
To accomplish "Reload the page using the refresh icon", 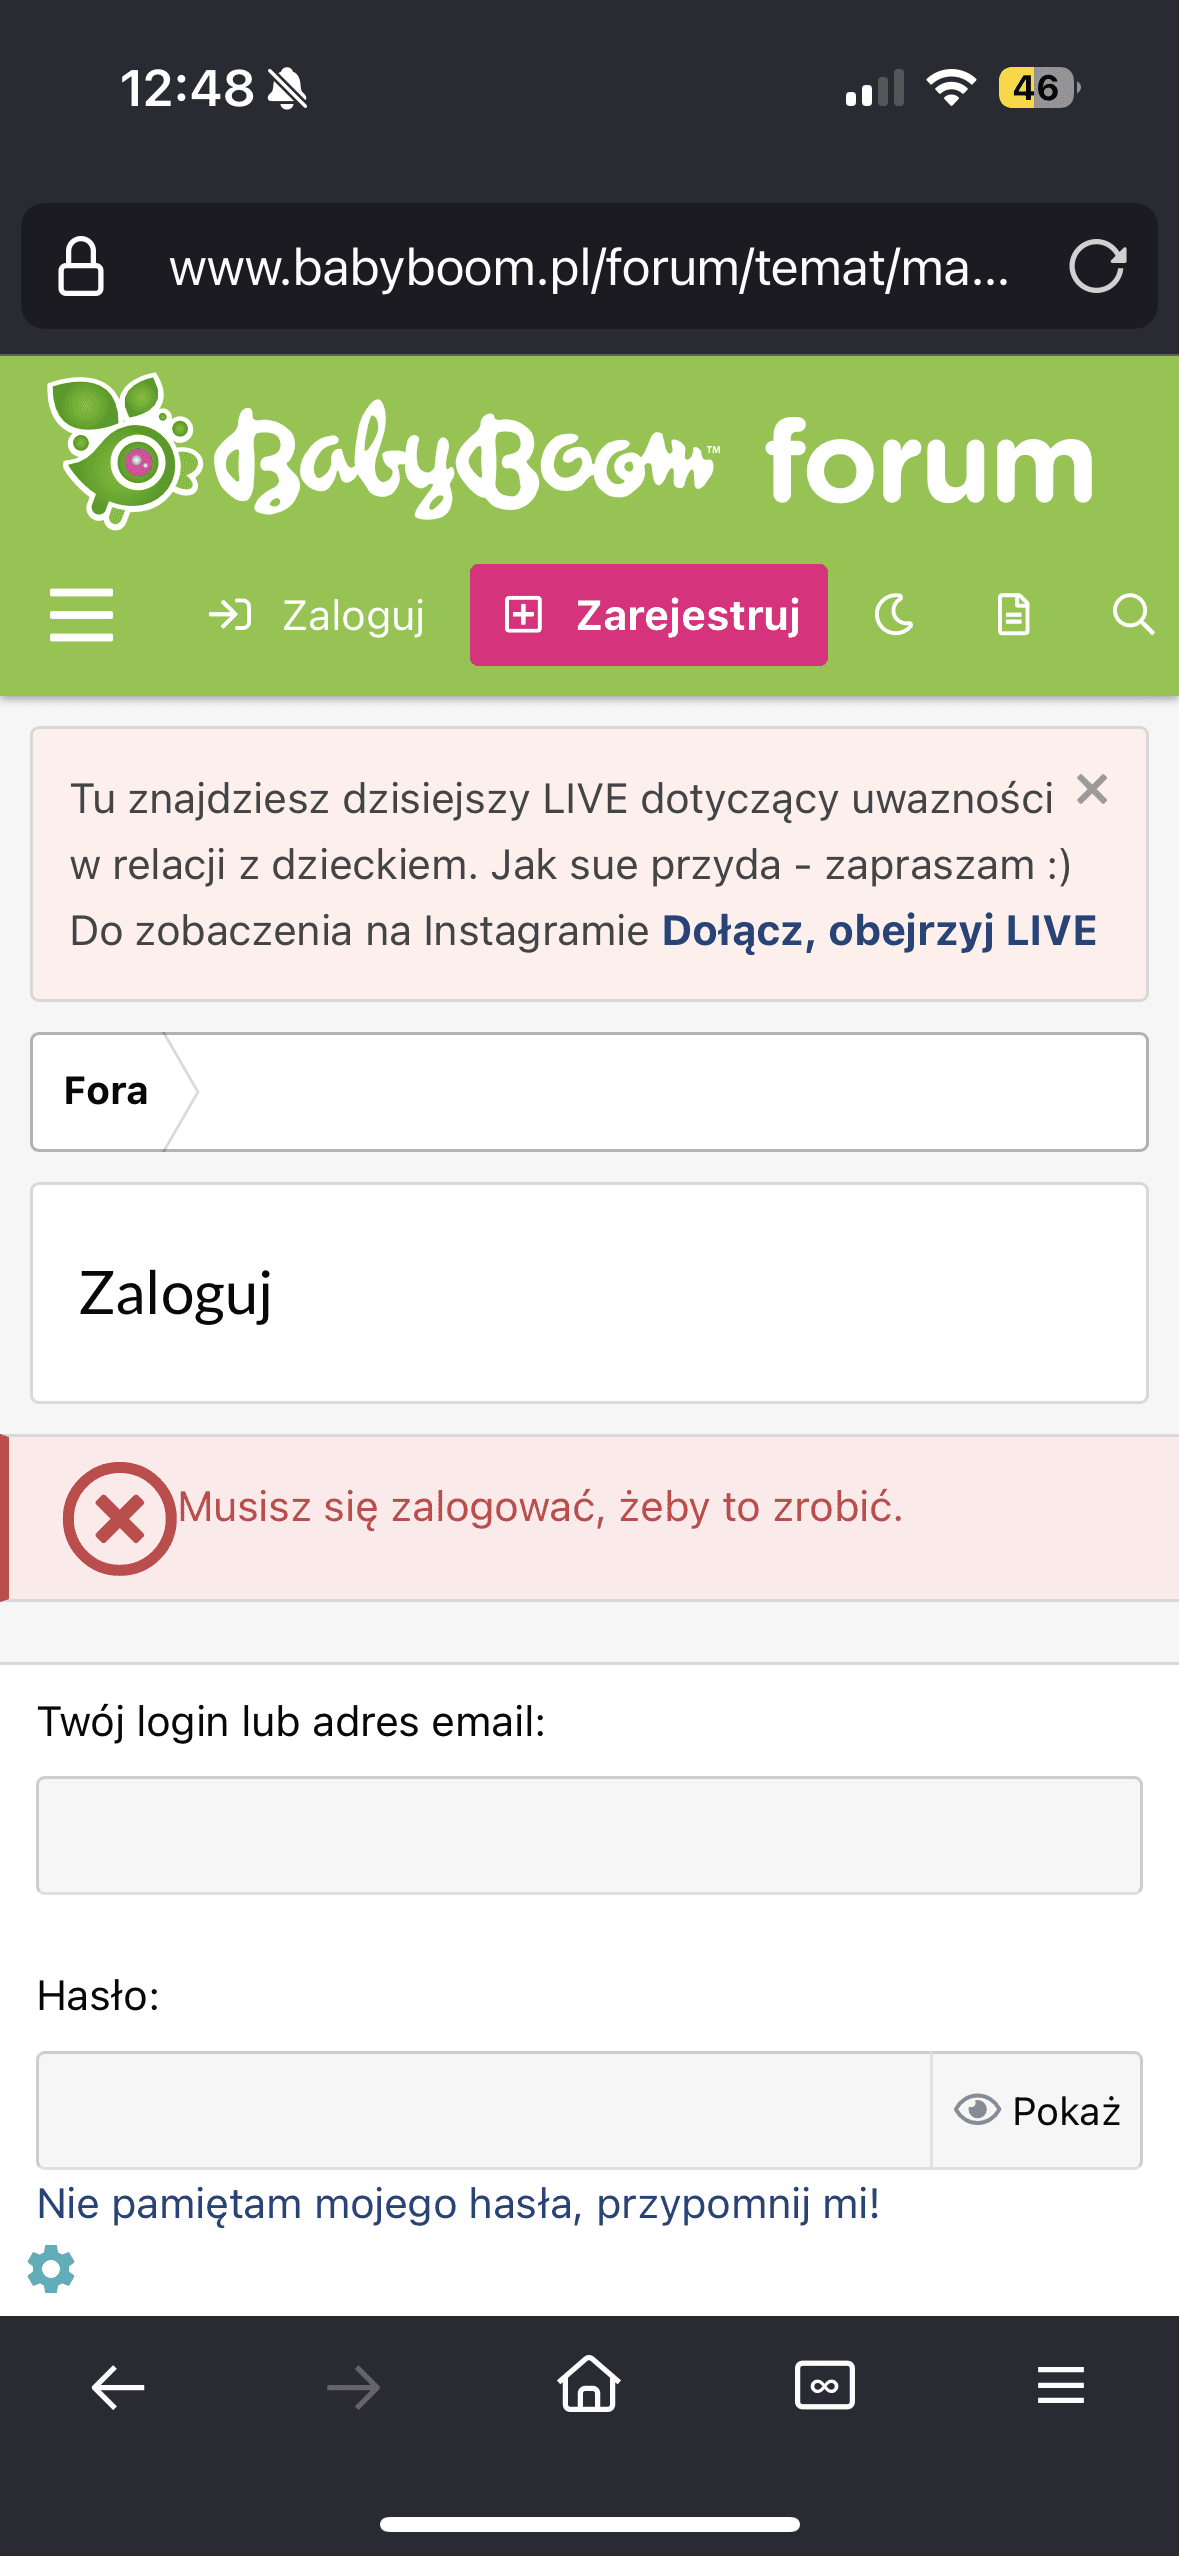I will pyautogui.click(x=1097, y=267).
